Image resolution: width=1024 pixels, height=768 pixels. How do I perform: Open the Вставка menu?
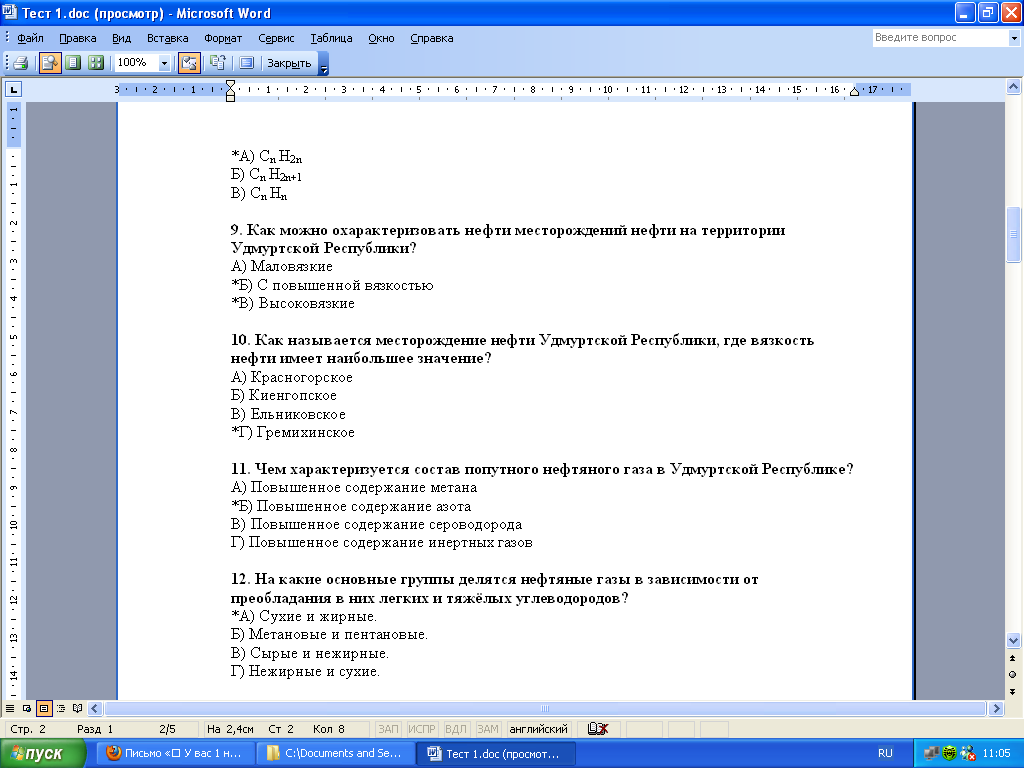tap(168, 38)
